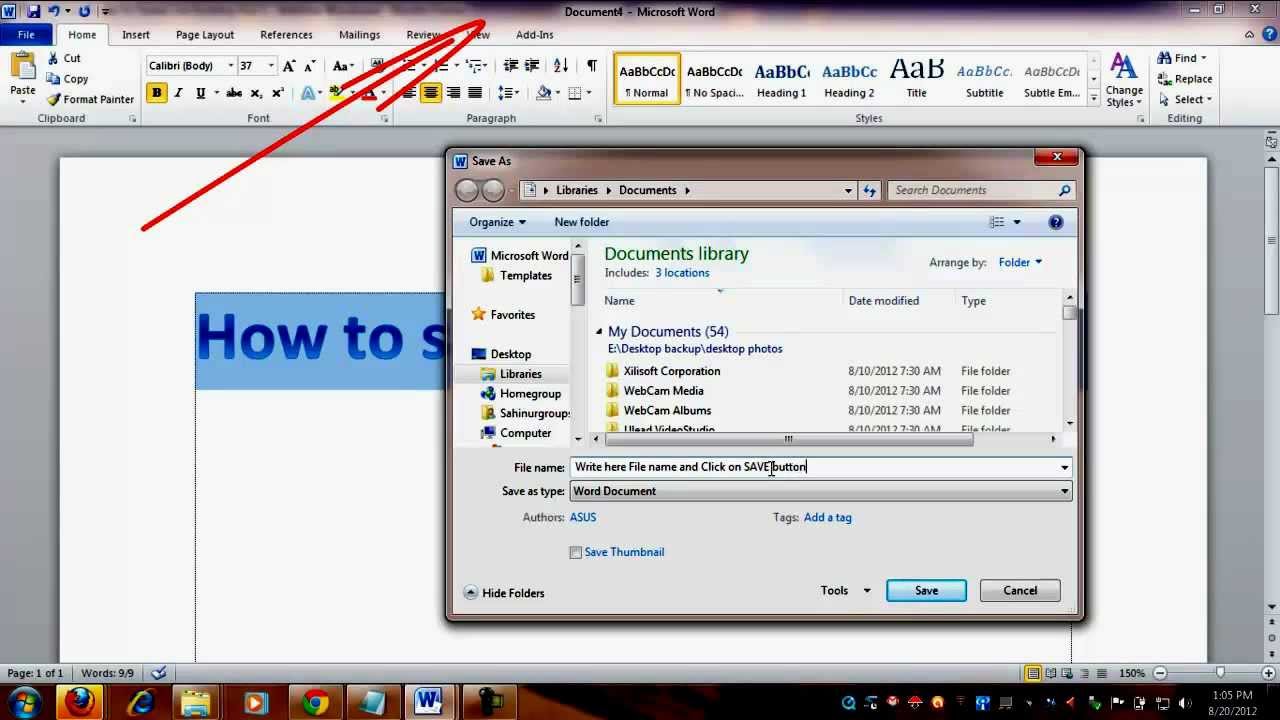Select Justify alignment

point(475,93)
